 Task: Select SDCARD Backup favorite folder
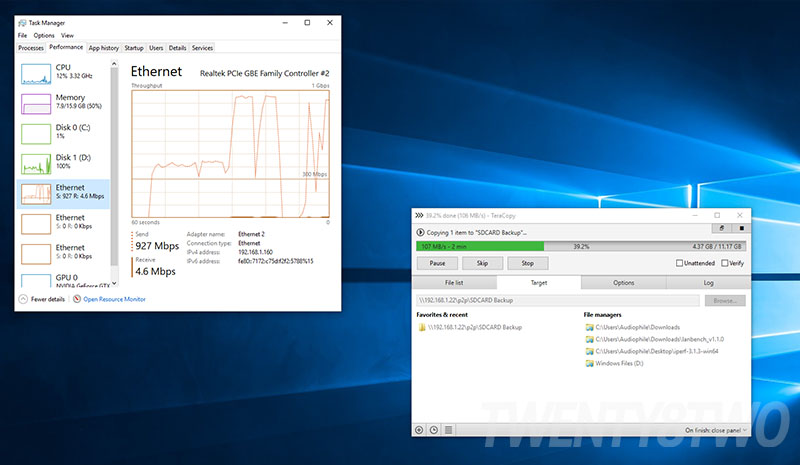coord(469,327)
